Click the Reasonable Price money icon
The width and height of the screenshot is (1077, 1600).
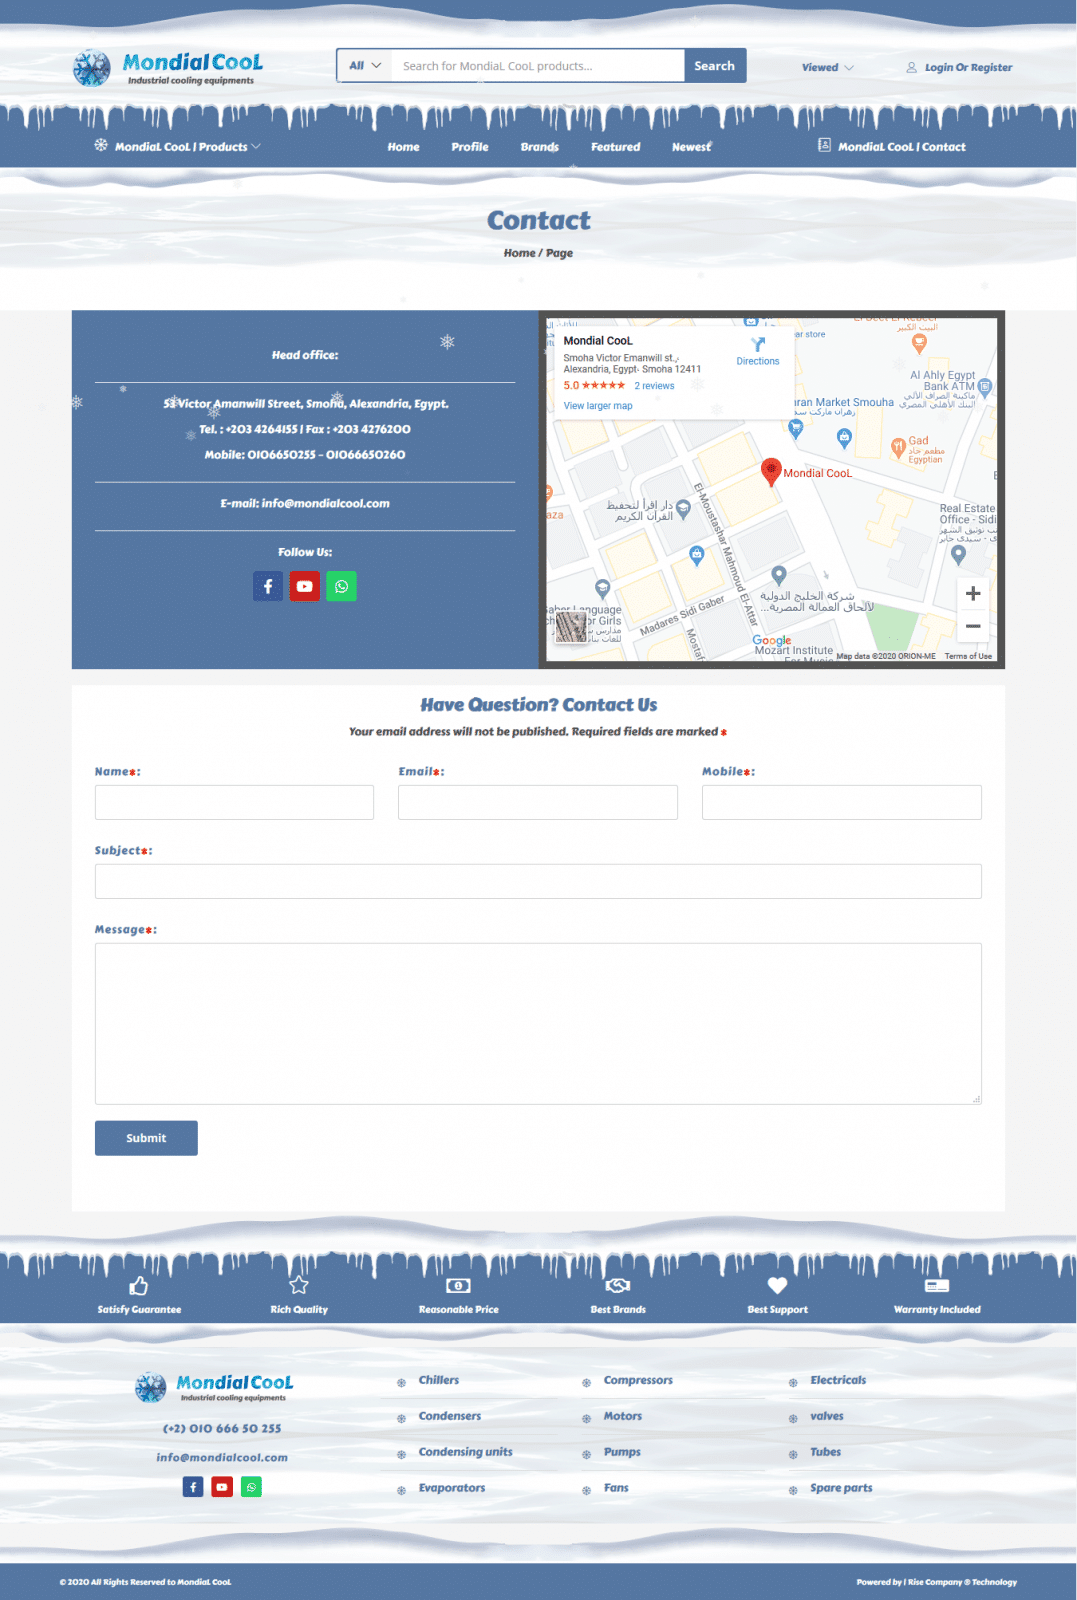tap(458, 1285)
